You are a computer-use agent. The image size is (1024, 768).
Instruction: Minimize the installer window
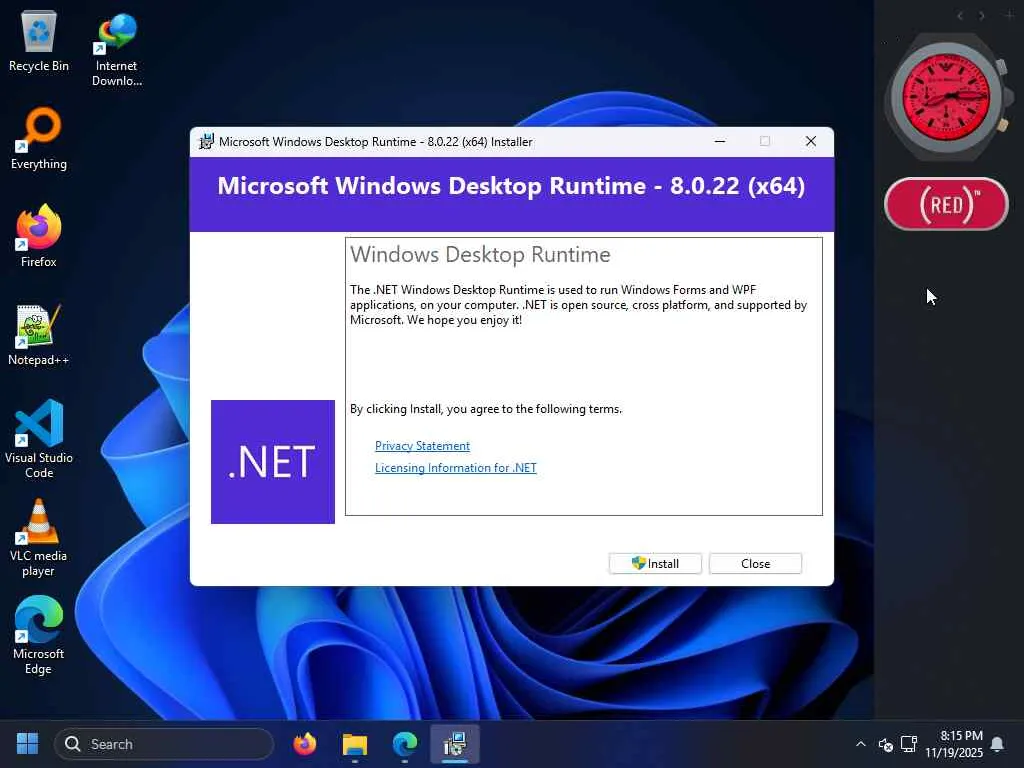coord(720,141)
